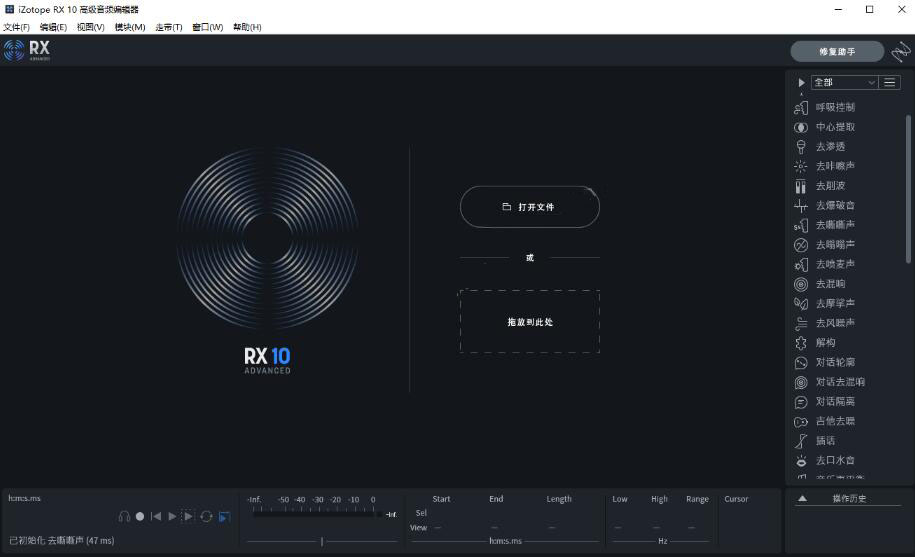
Task: Click the 去嗡嗡声 de-hum module
Action: [834, 245]
